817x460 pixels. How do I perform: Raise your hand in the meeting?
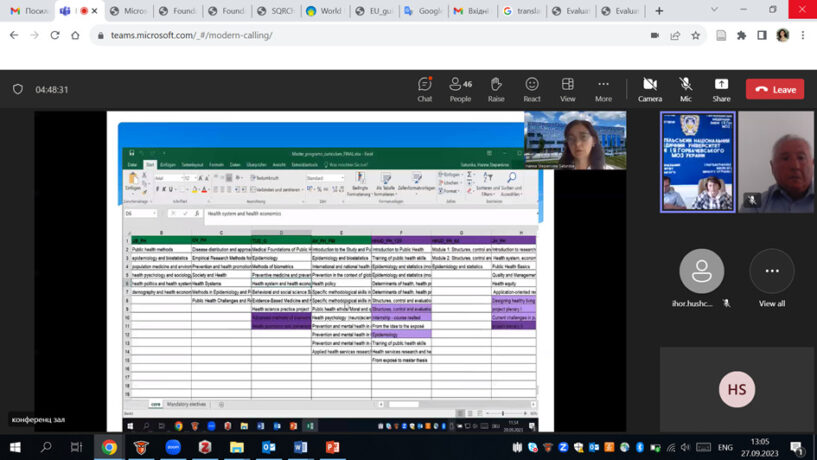pos(496,89)
